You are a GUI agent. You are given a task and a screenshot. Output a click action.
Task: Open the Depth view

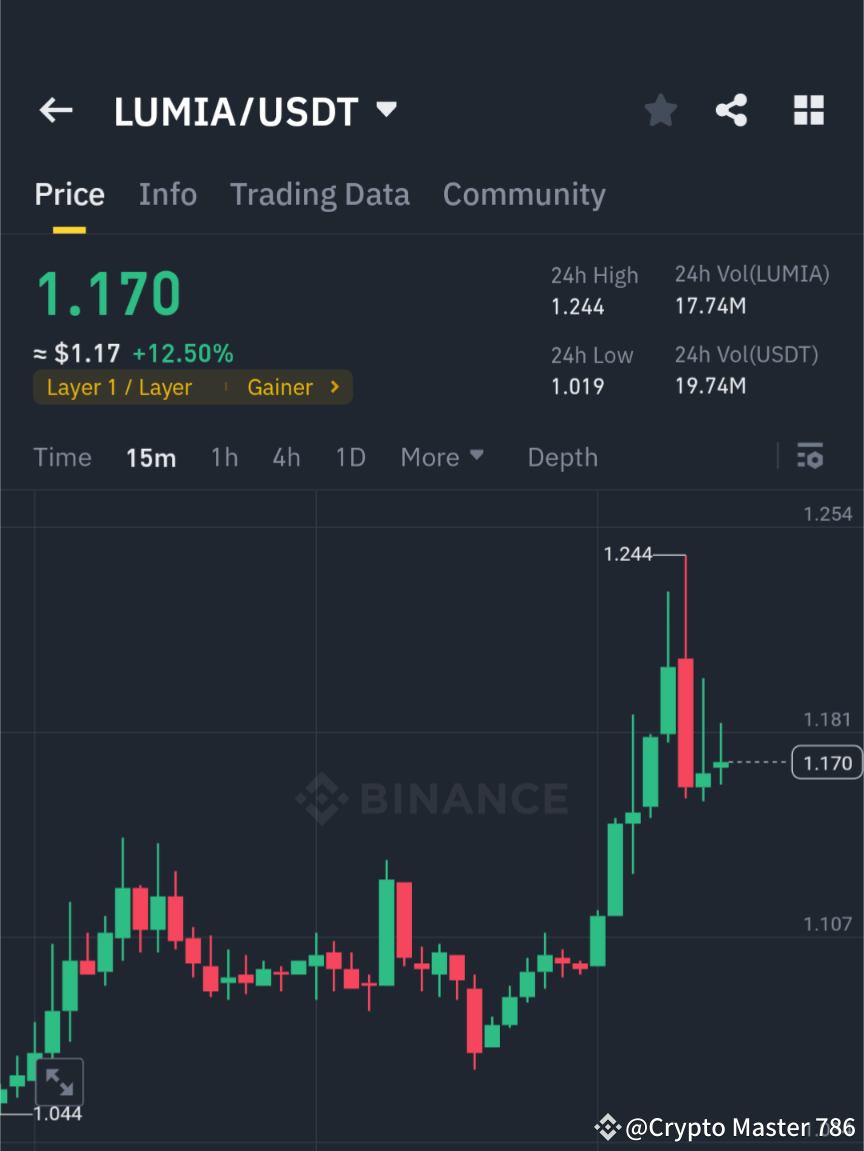point(562,456)
